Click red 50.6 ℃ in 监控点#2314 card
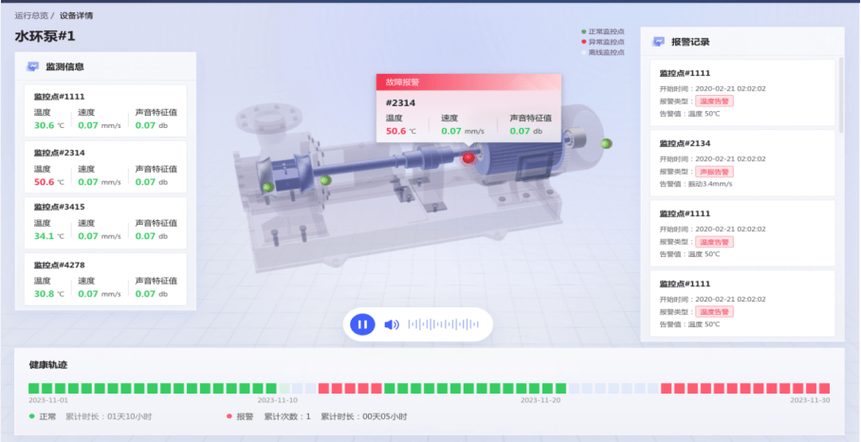 [x=49, y=182]
